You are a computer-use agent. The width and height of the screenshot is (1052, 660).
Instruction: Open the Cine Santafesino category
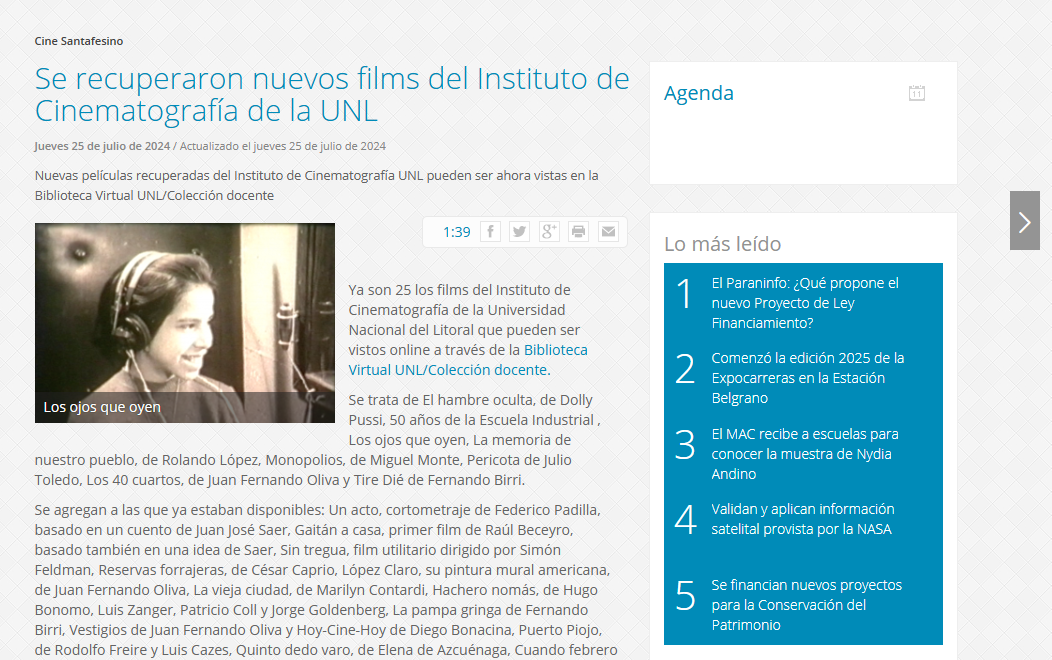coord(77,41)
